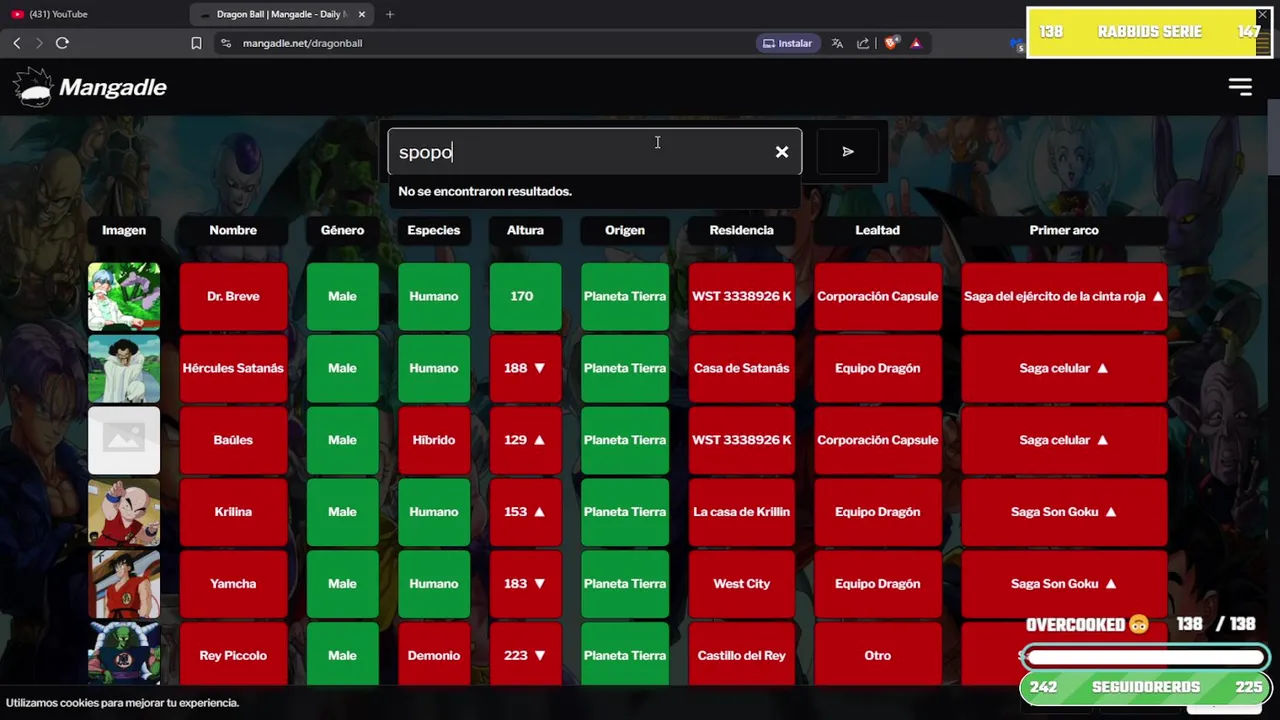Click the bookmark icon beside address bar
Screen dimensions: 1280x720
click(196, 43)
